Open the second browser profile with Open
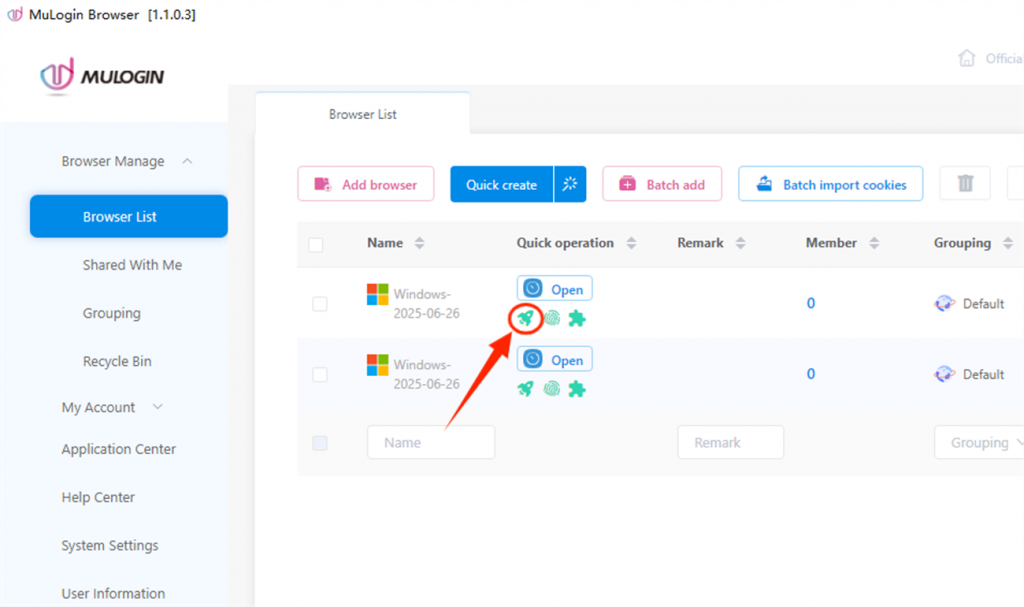Viewport: 1024px width, 607px height. tap(554, 359)
